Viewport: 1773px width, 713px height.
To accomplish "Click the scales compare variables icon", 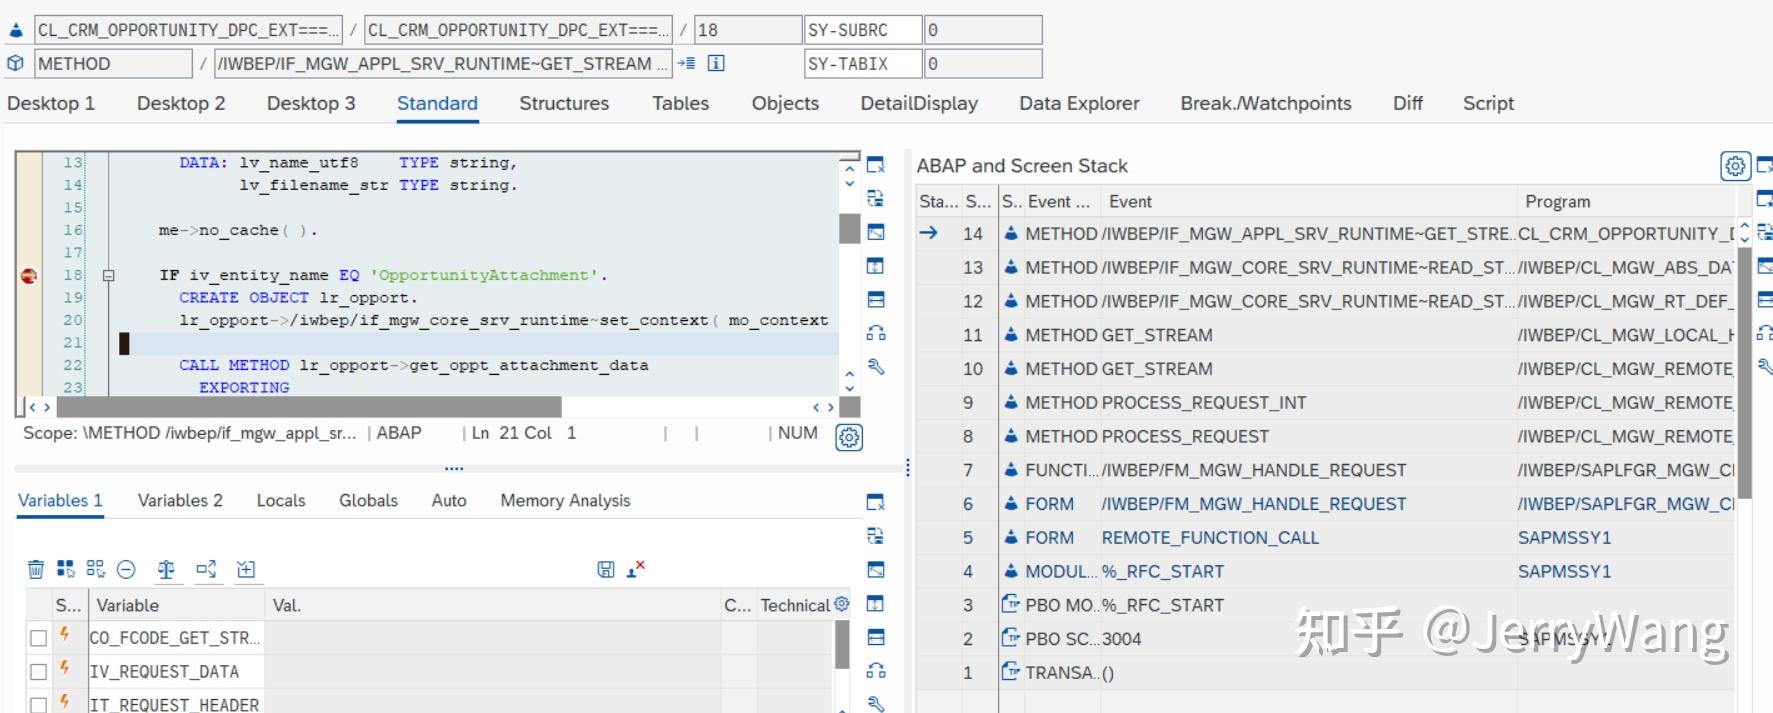I will (166, 569).
